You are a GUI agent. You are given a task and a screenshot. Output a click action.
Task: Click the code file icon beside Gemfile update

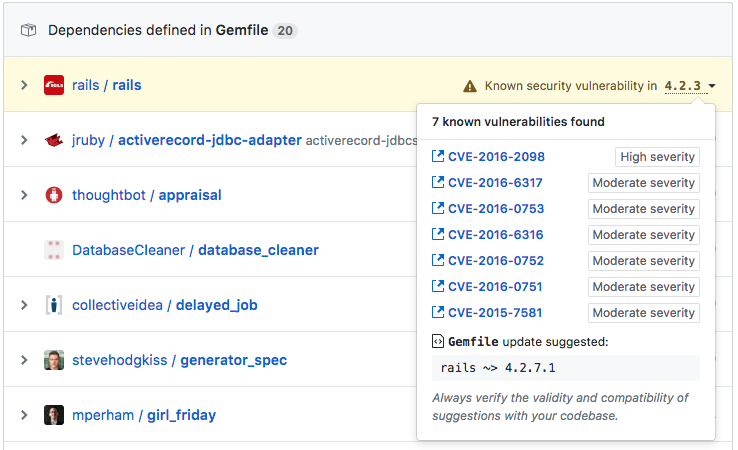coord(438,341)
